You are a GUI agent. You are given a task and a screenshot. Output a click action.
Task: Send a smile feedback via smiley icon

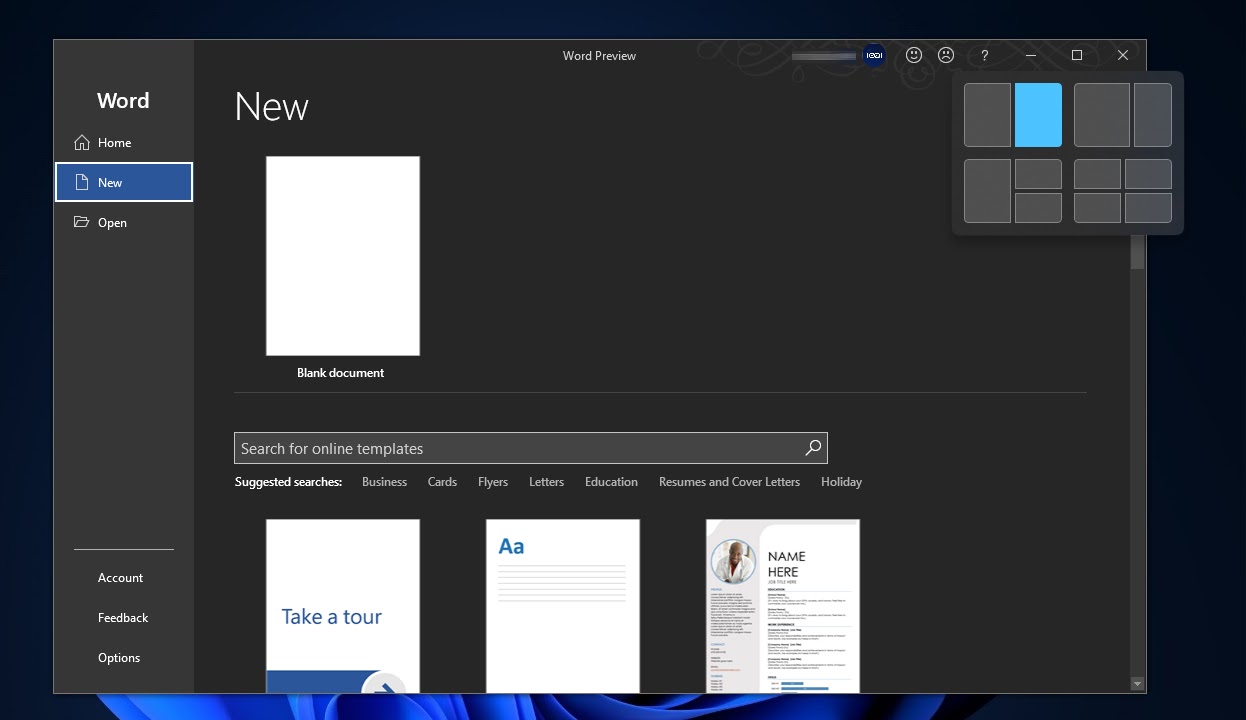point(914,56)
